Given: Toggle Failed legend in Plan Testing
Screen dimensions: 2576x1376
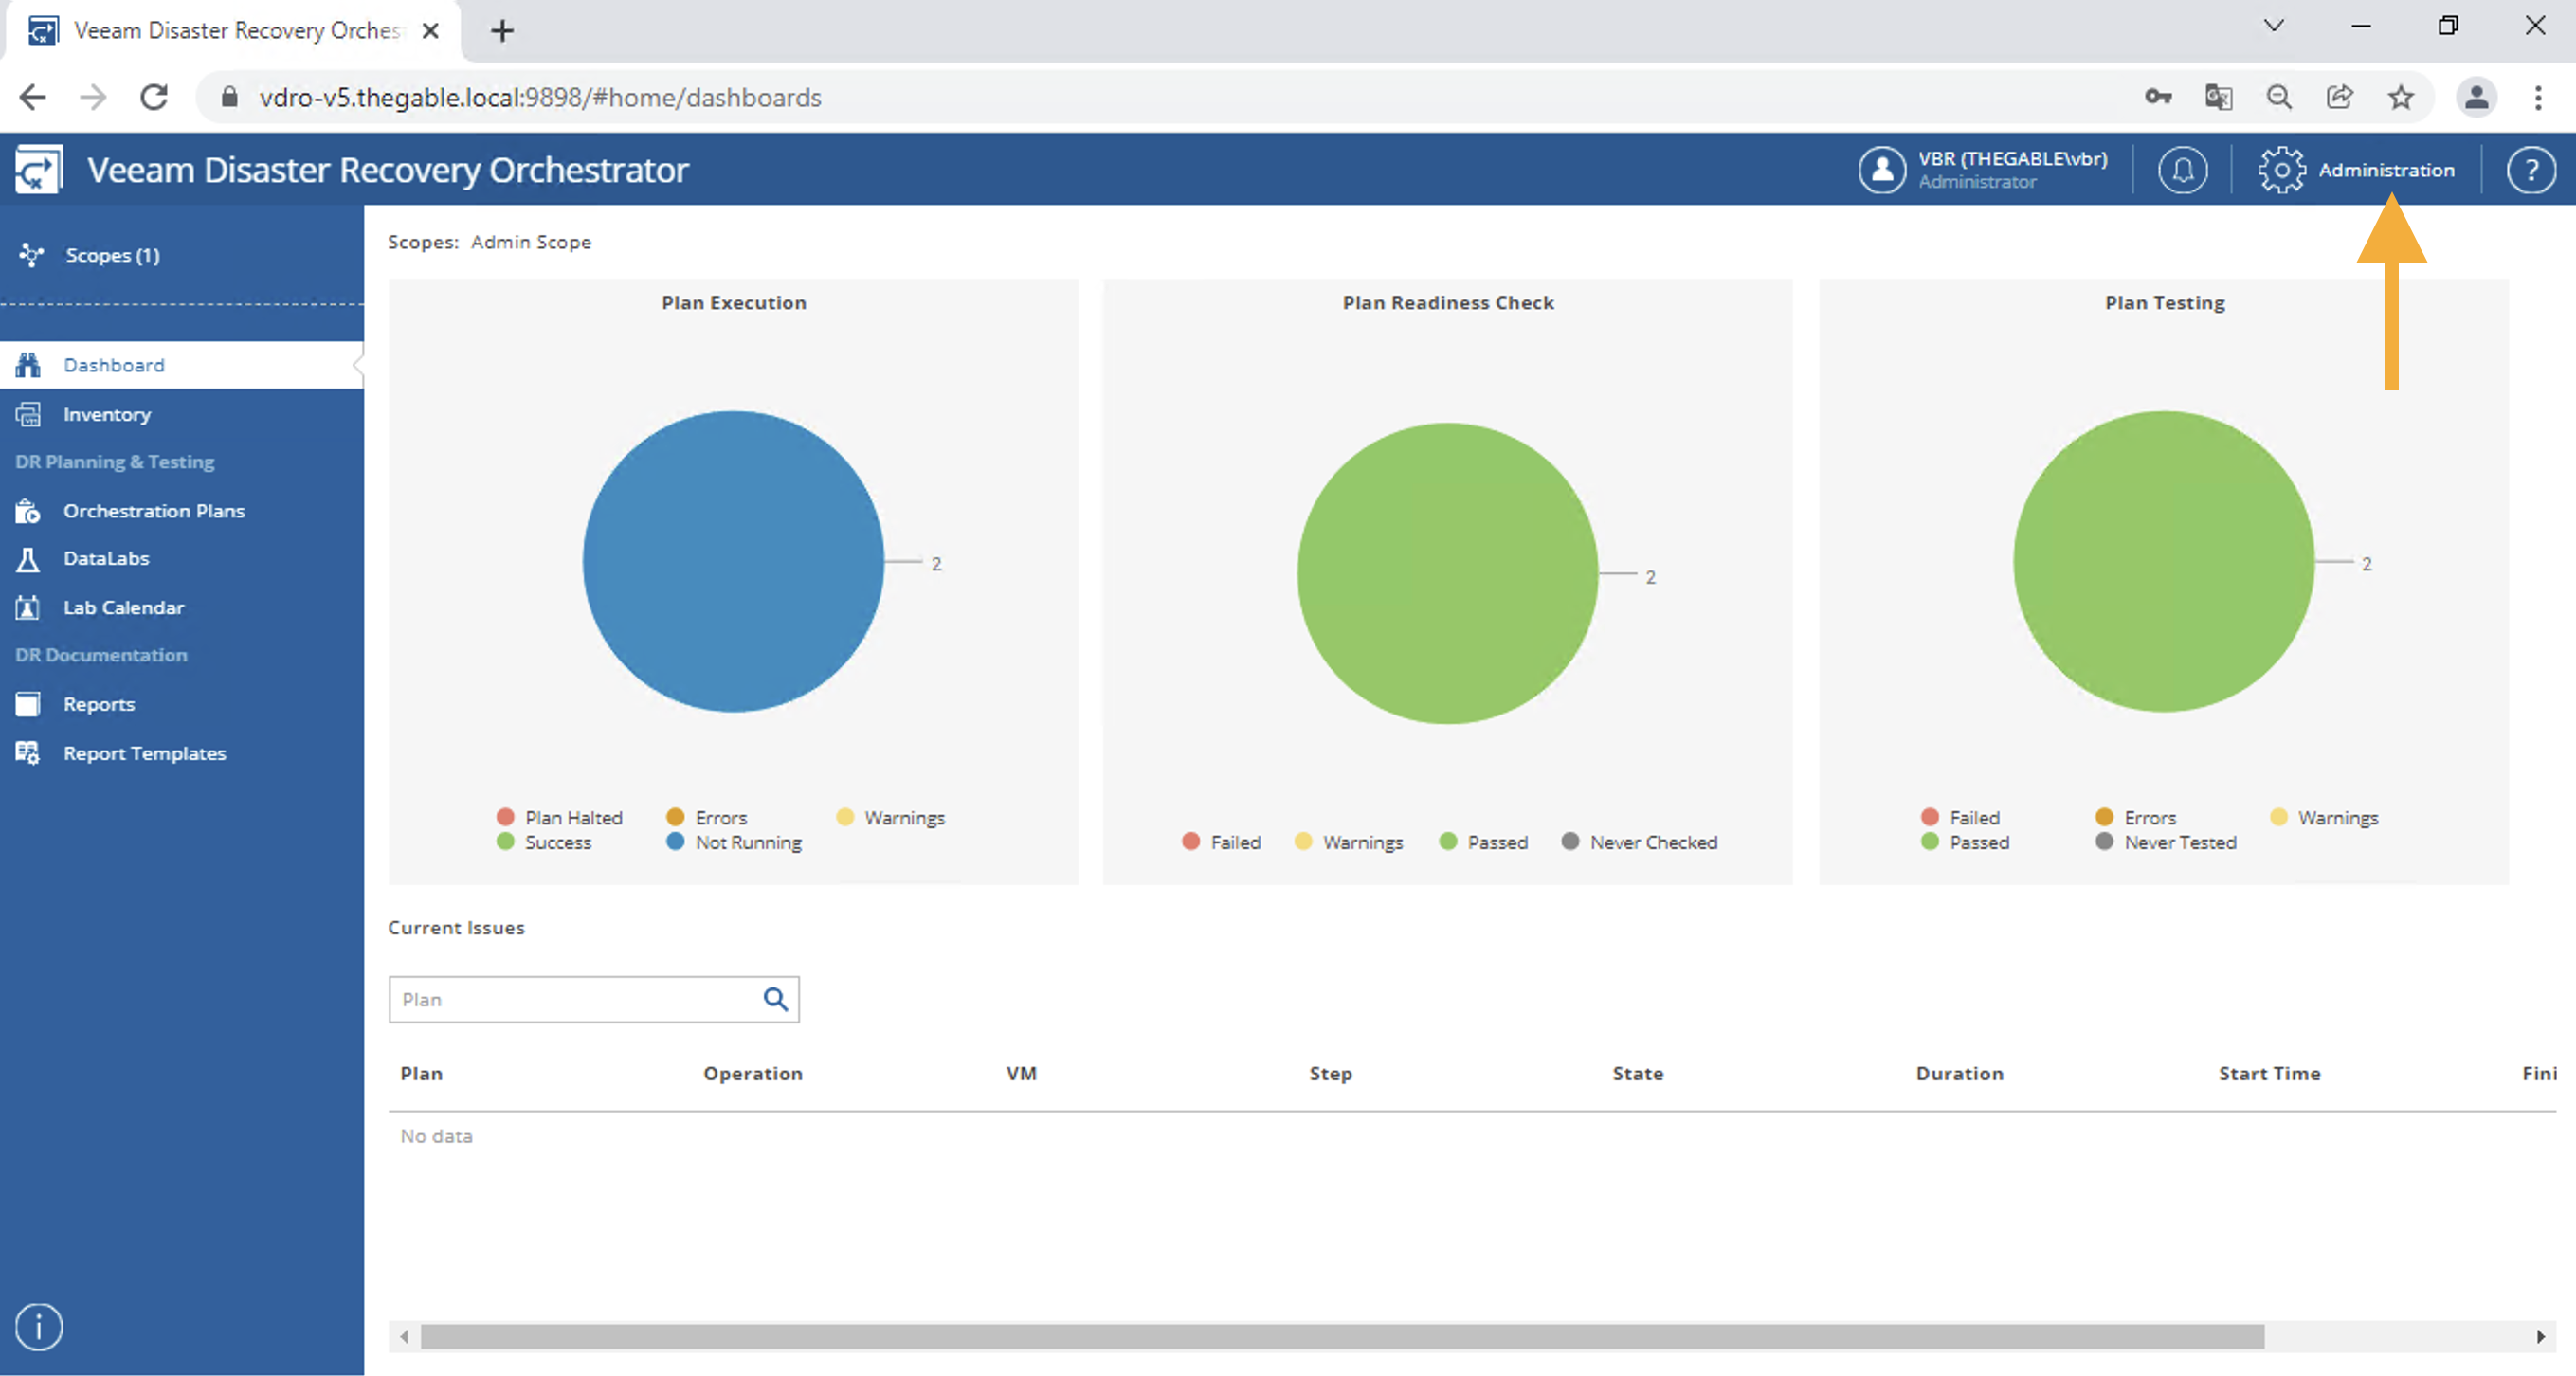Looking at the screenshot, I should [1960, 817].
